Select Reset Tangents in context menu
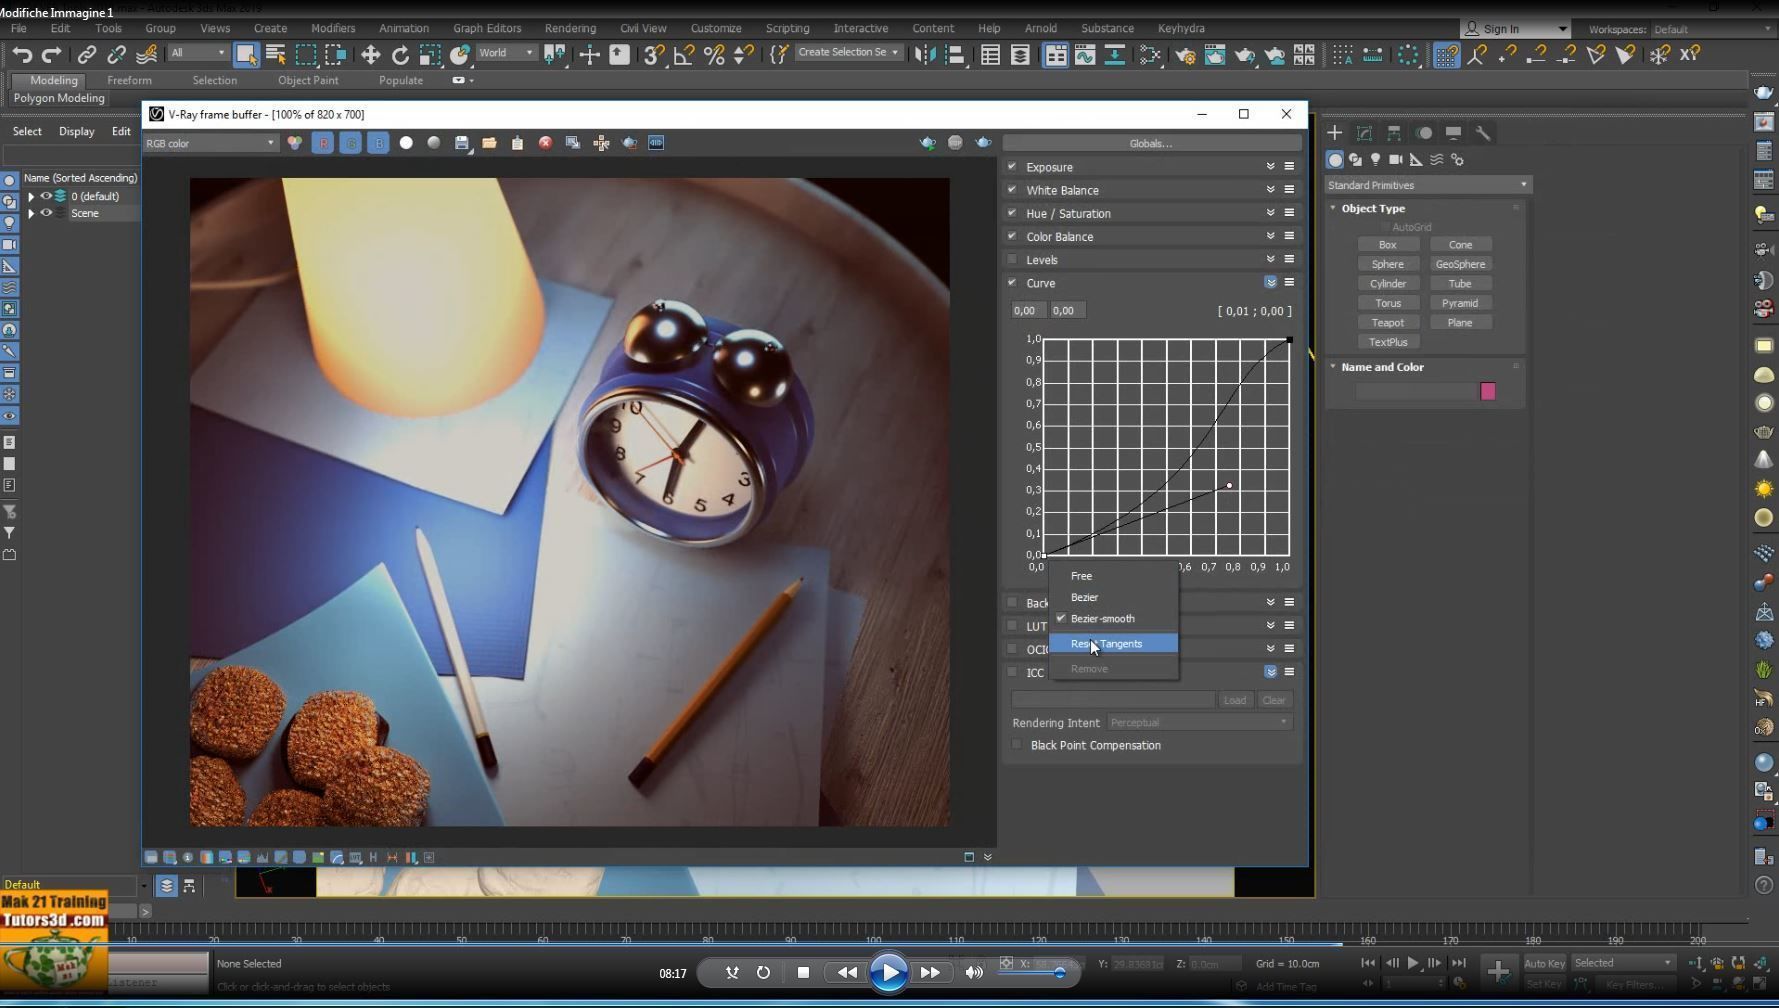1779x1008 pixels. [1113, 644]
